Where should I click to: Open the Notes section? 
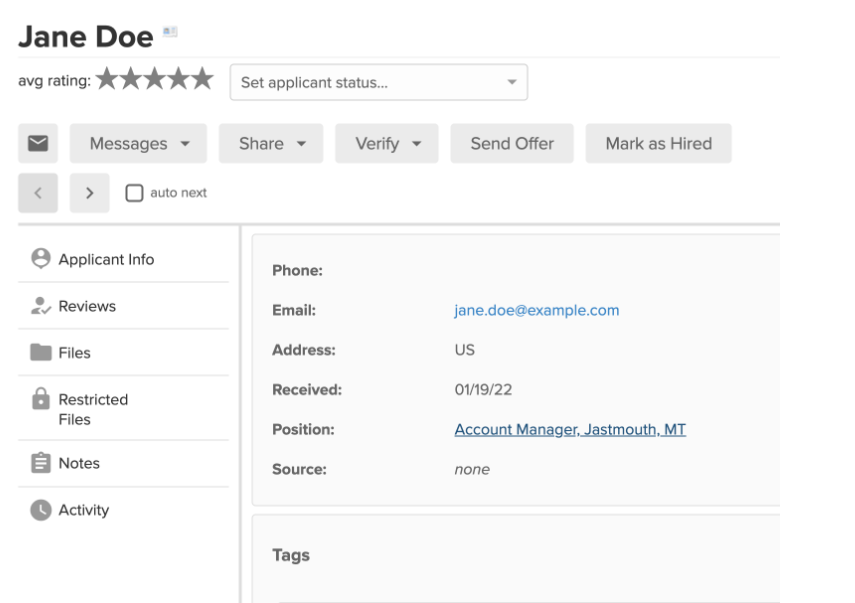coord(124,463)
